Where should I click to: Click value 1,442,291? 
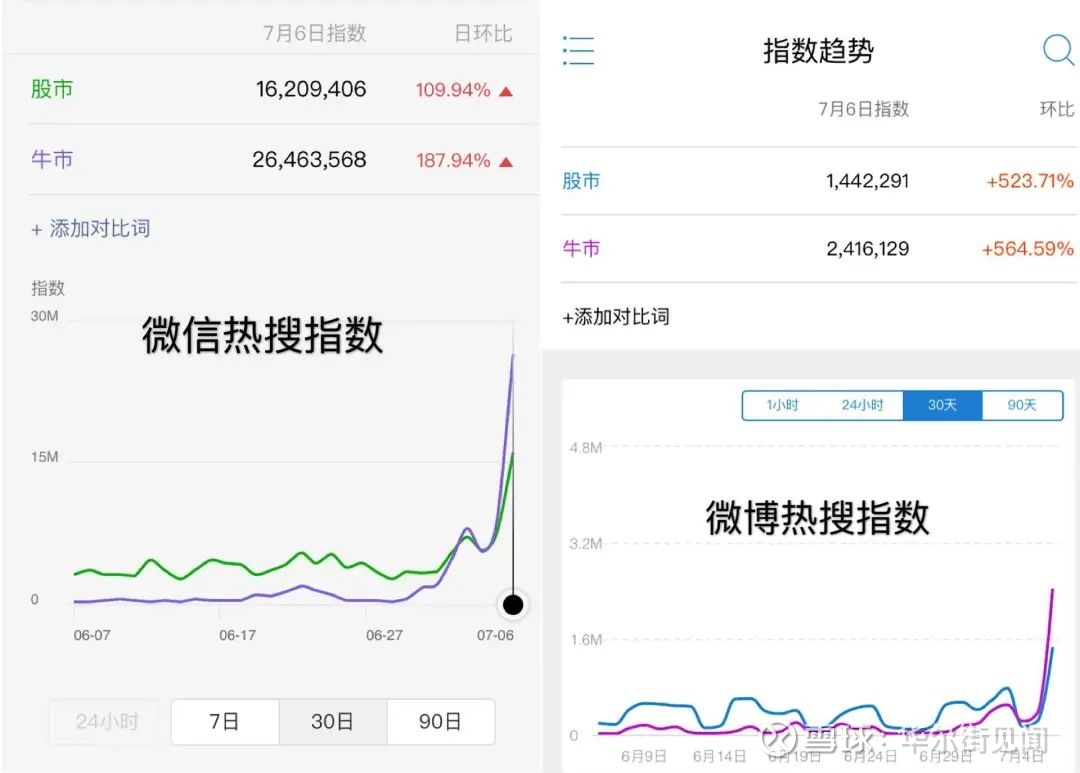tap(868, 181)
